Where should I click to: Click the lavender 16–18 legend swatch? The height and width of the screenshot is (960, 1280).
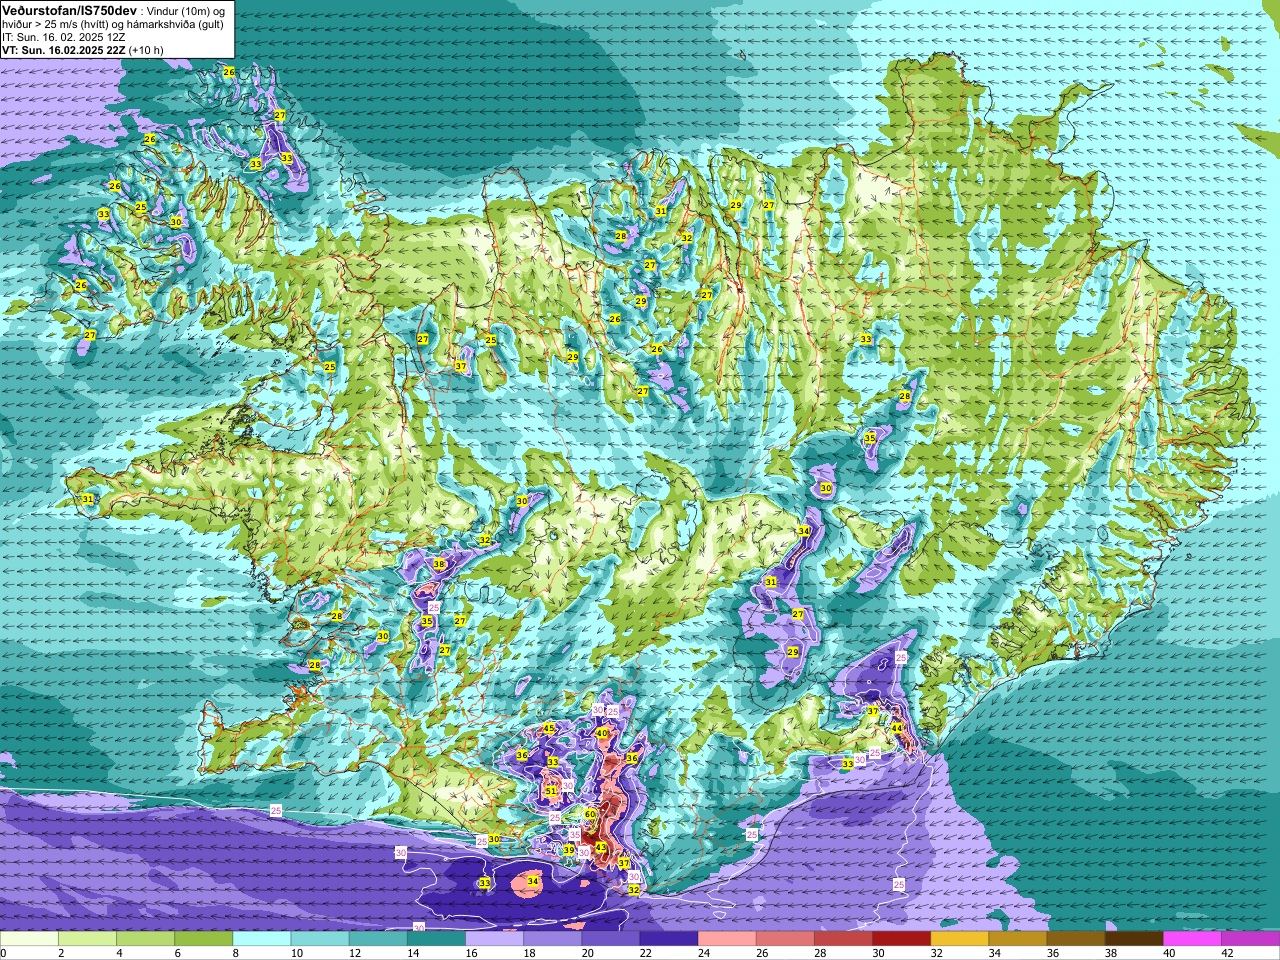point(494,939)
